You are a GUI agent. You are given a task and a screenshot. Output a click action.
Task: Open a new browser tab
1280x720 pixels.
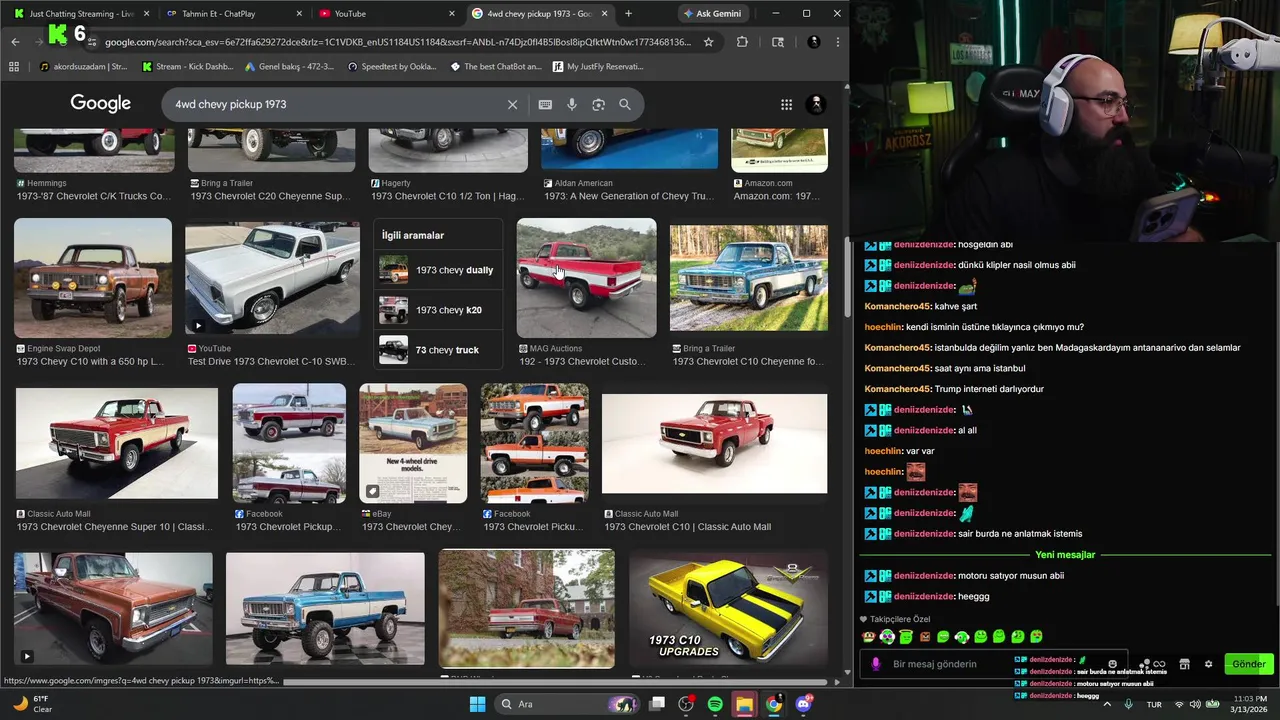628,13
